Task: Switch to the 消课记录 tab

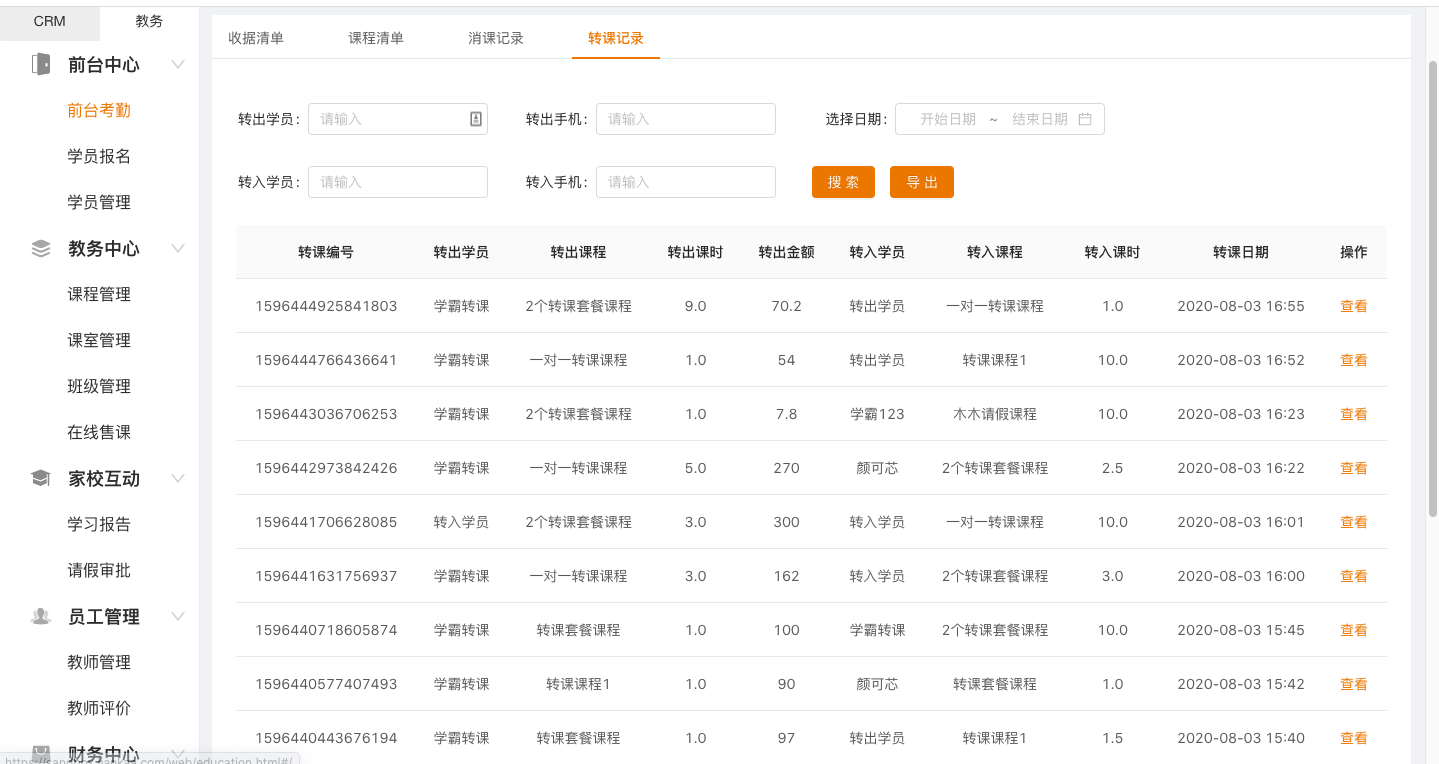Action: (496, 38)
